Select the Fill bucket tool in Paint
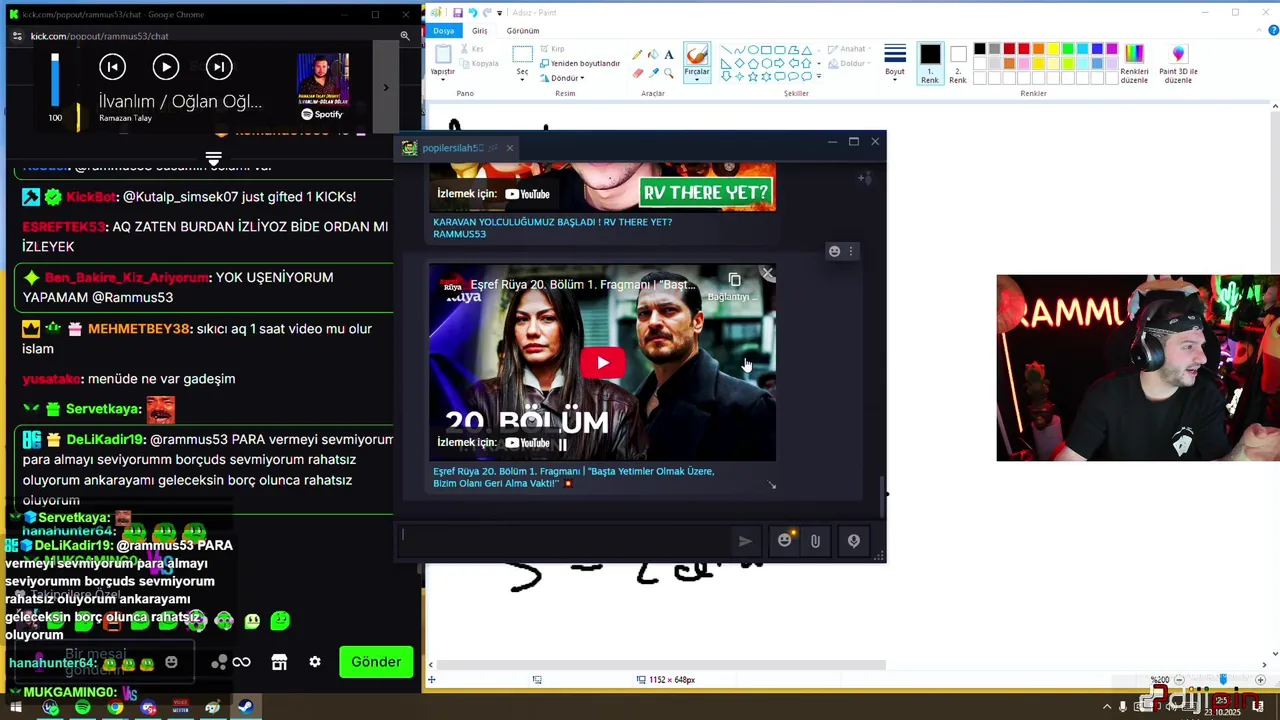 653,55
